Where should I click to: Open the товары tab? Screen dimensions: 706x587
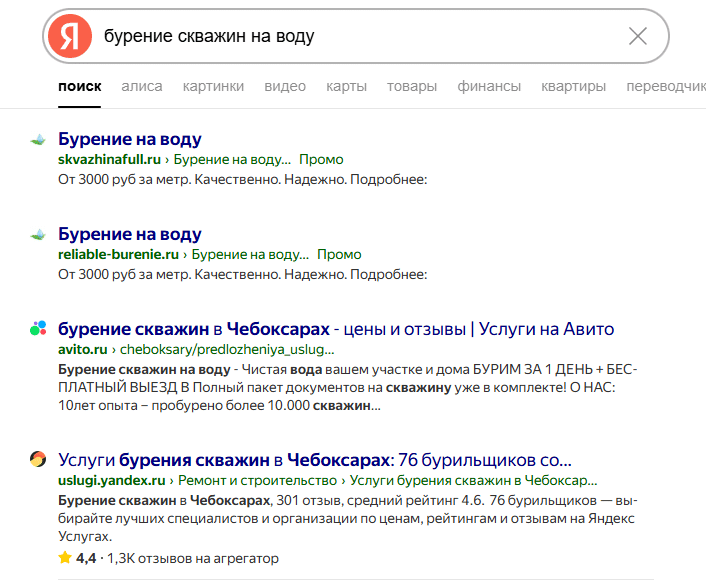click(x=412, y=87)
